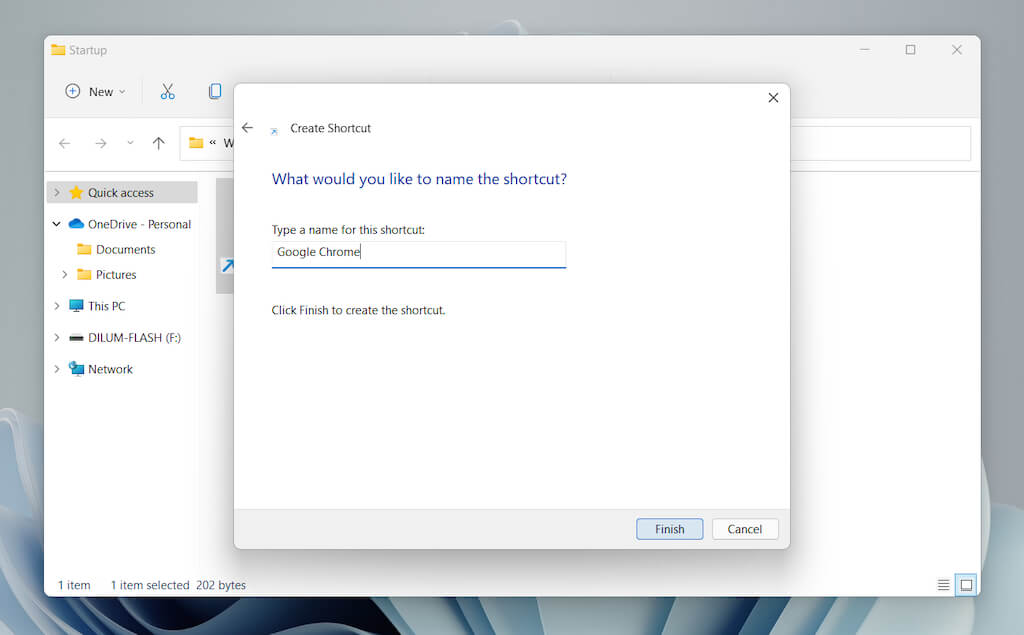Click the Cut scissors icon
Viewport: 1024px width, 635px height.
(x=168, y=91)
